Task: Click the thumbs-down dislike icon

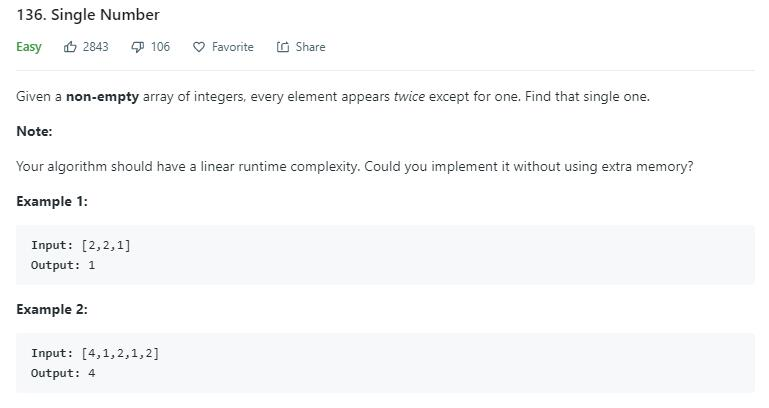Action: coord(138,47)
